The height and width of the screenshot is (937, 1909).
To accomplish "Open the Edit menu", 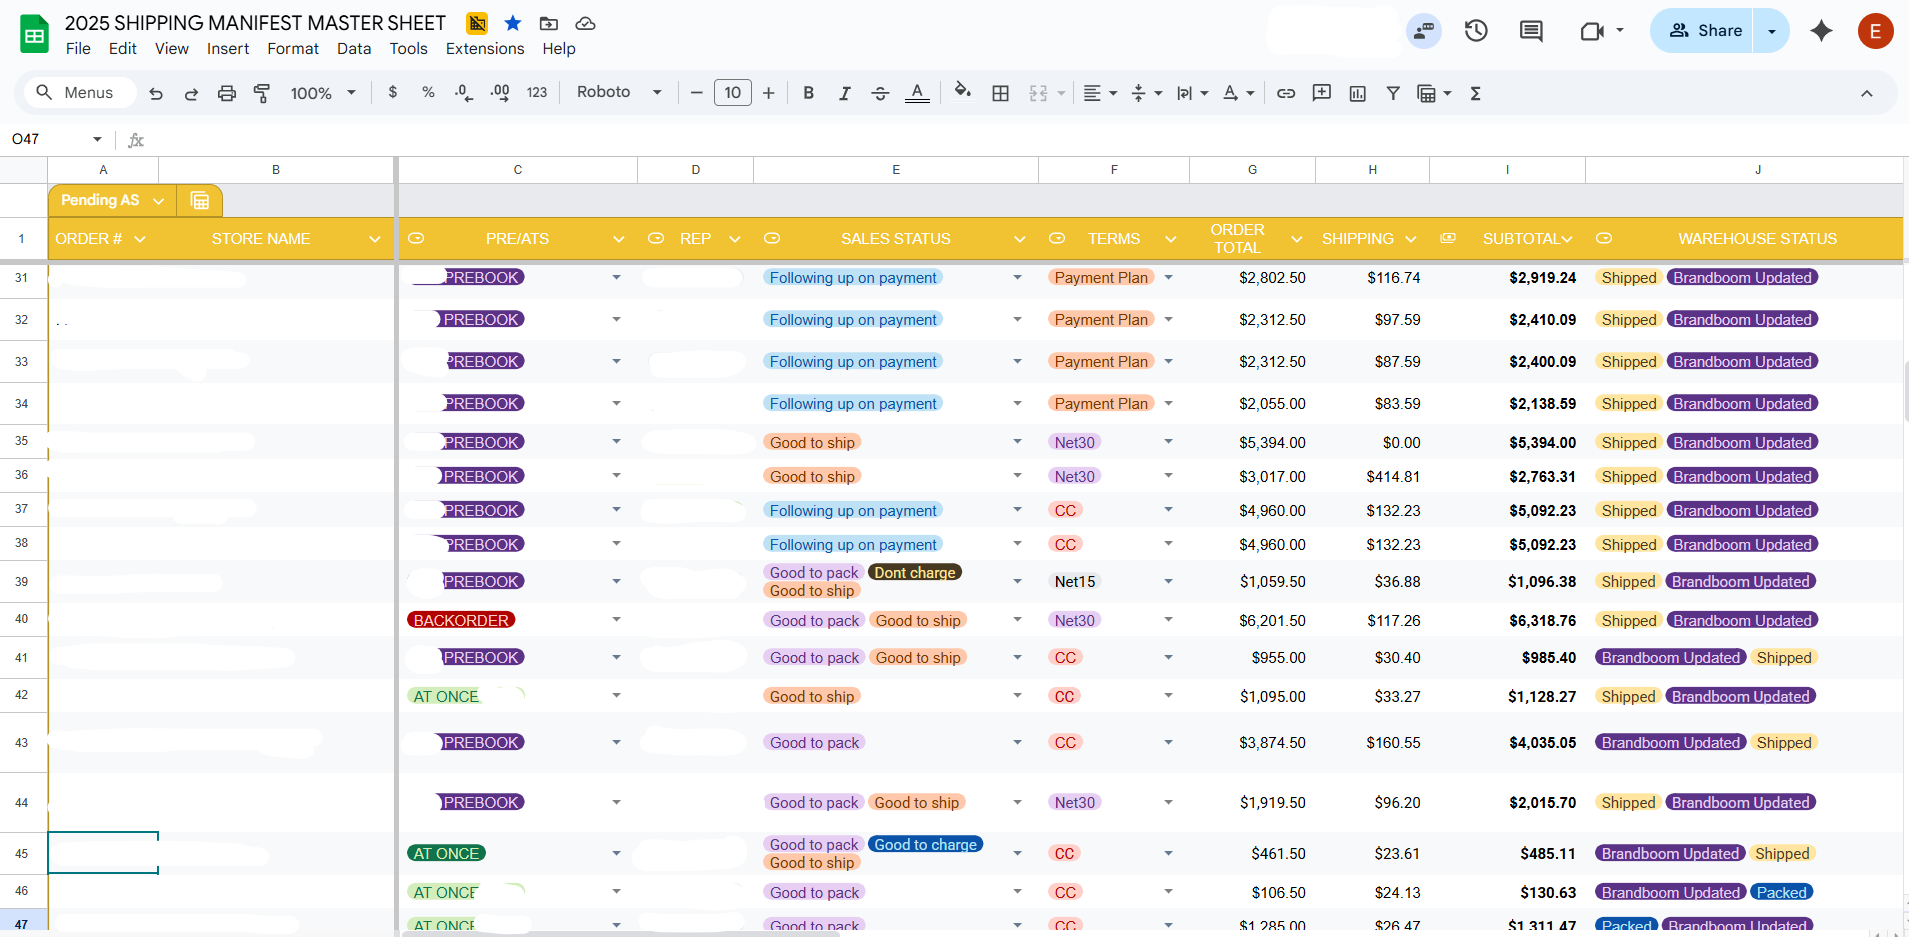I will 122,49.
